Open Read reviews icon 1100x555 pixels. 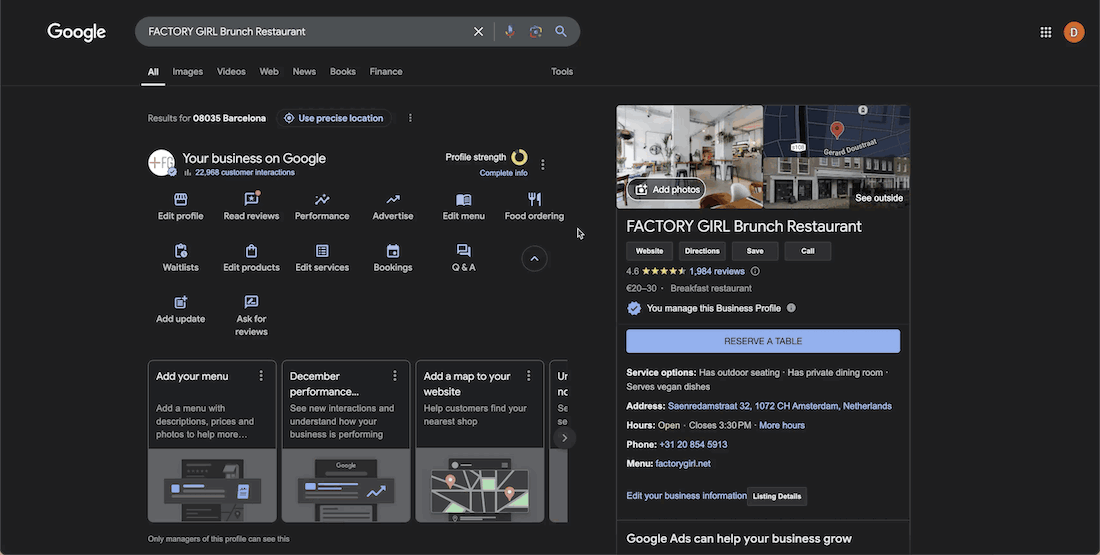(251, 200)
